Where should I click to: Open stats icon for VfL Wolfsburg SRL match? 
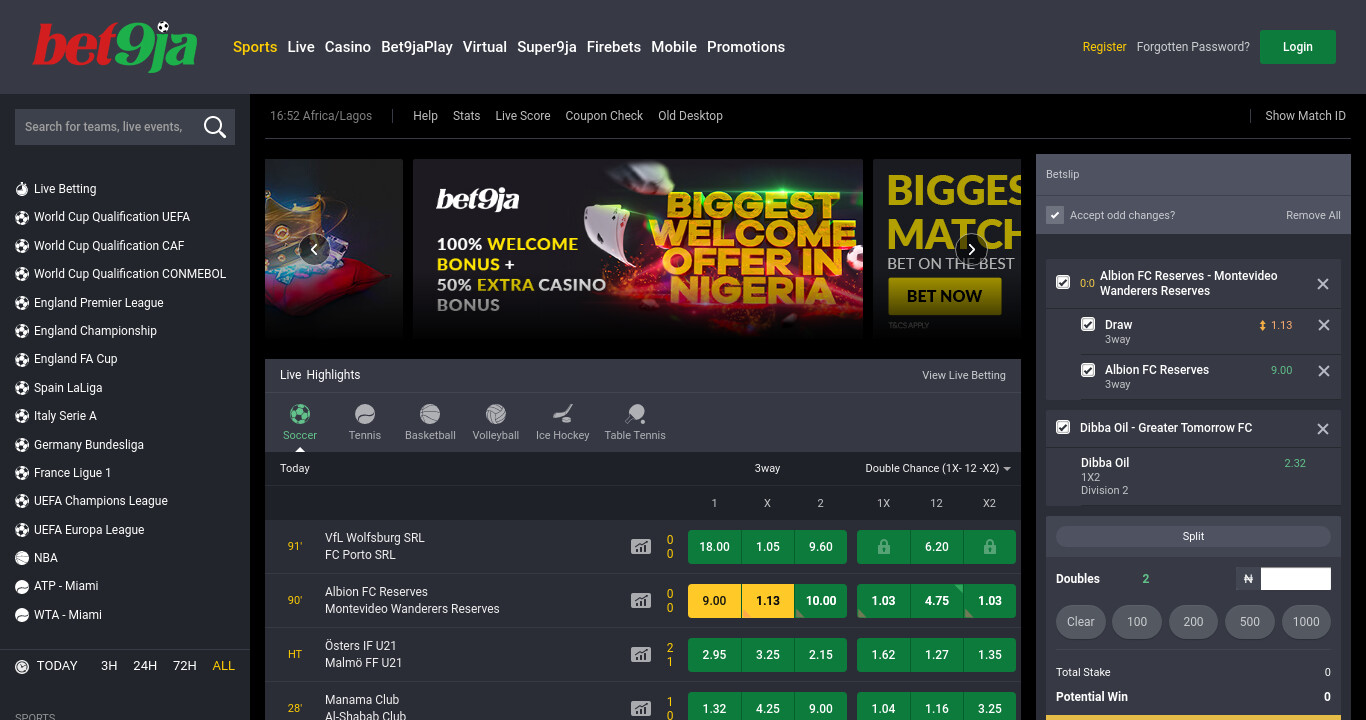coord(641,547)
